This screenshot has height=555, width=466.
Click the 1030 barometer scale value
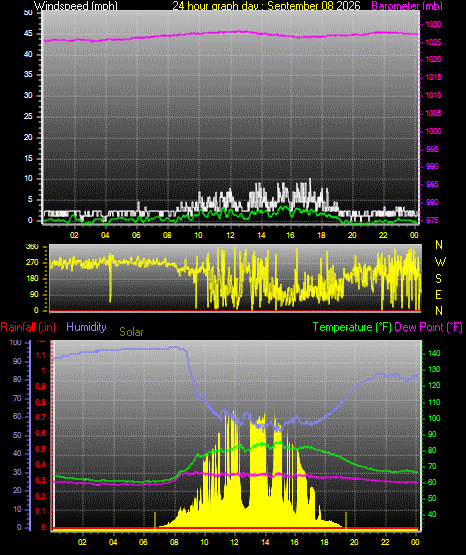(433, 24)
